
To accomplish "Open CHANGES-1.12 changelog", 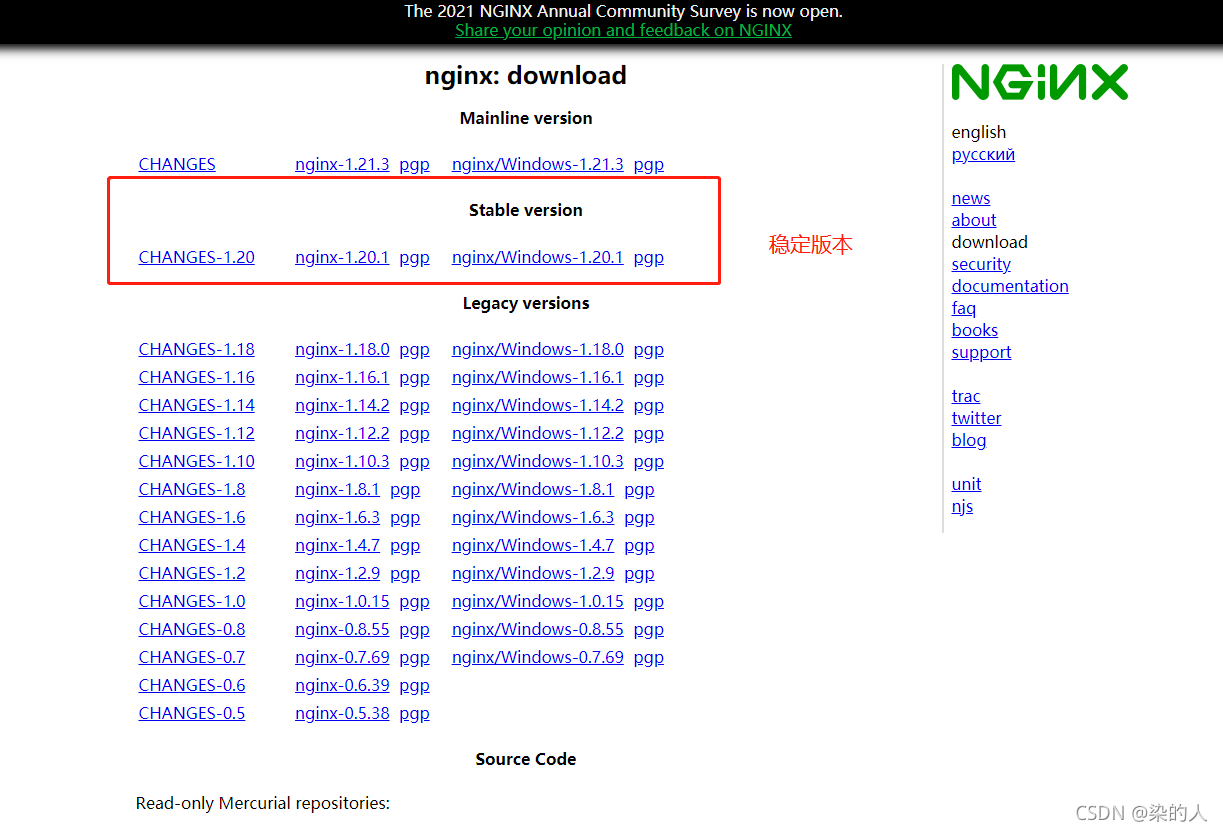I will coord(196,433).
